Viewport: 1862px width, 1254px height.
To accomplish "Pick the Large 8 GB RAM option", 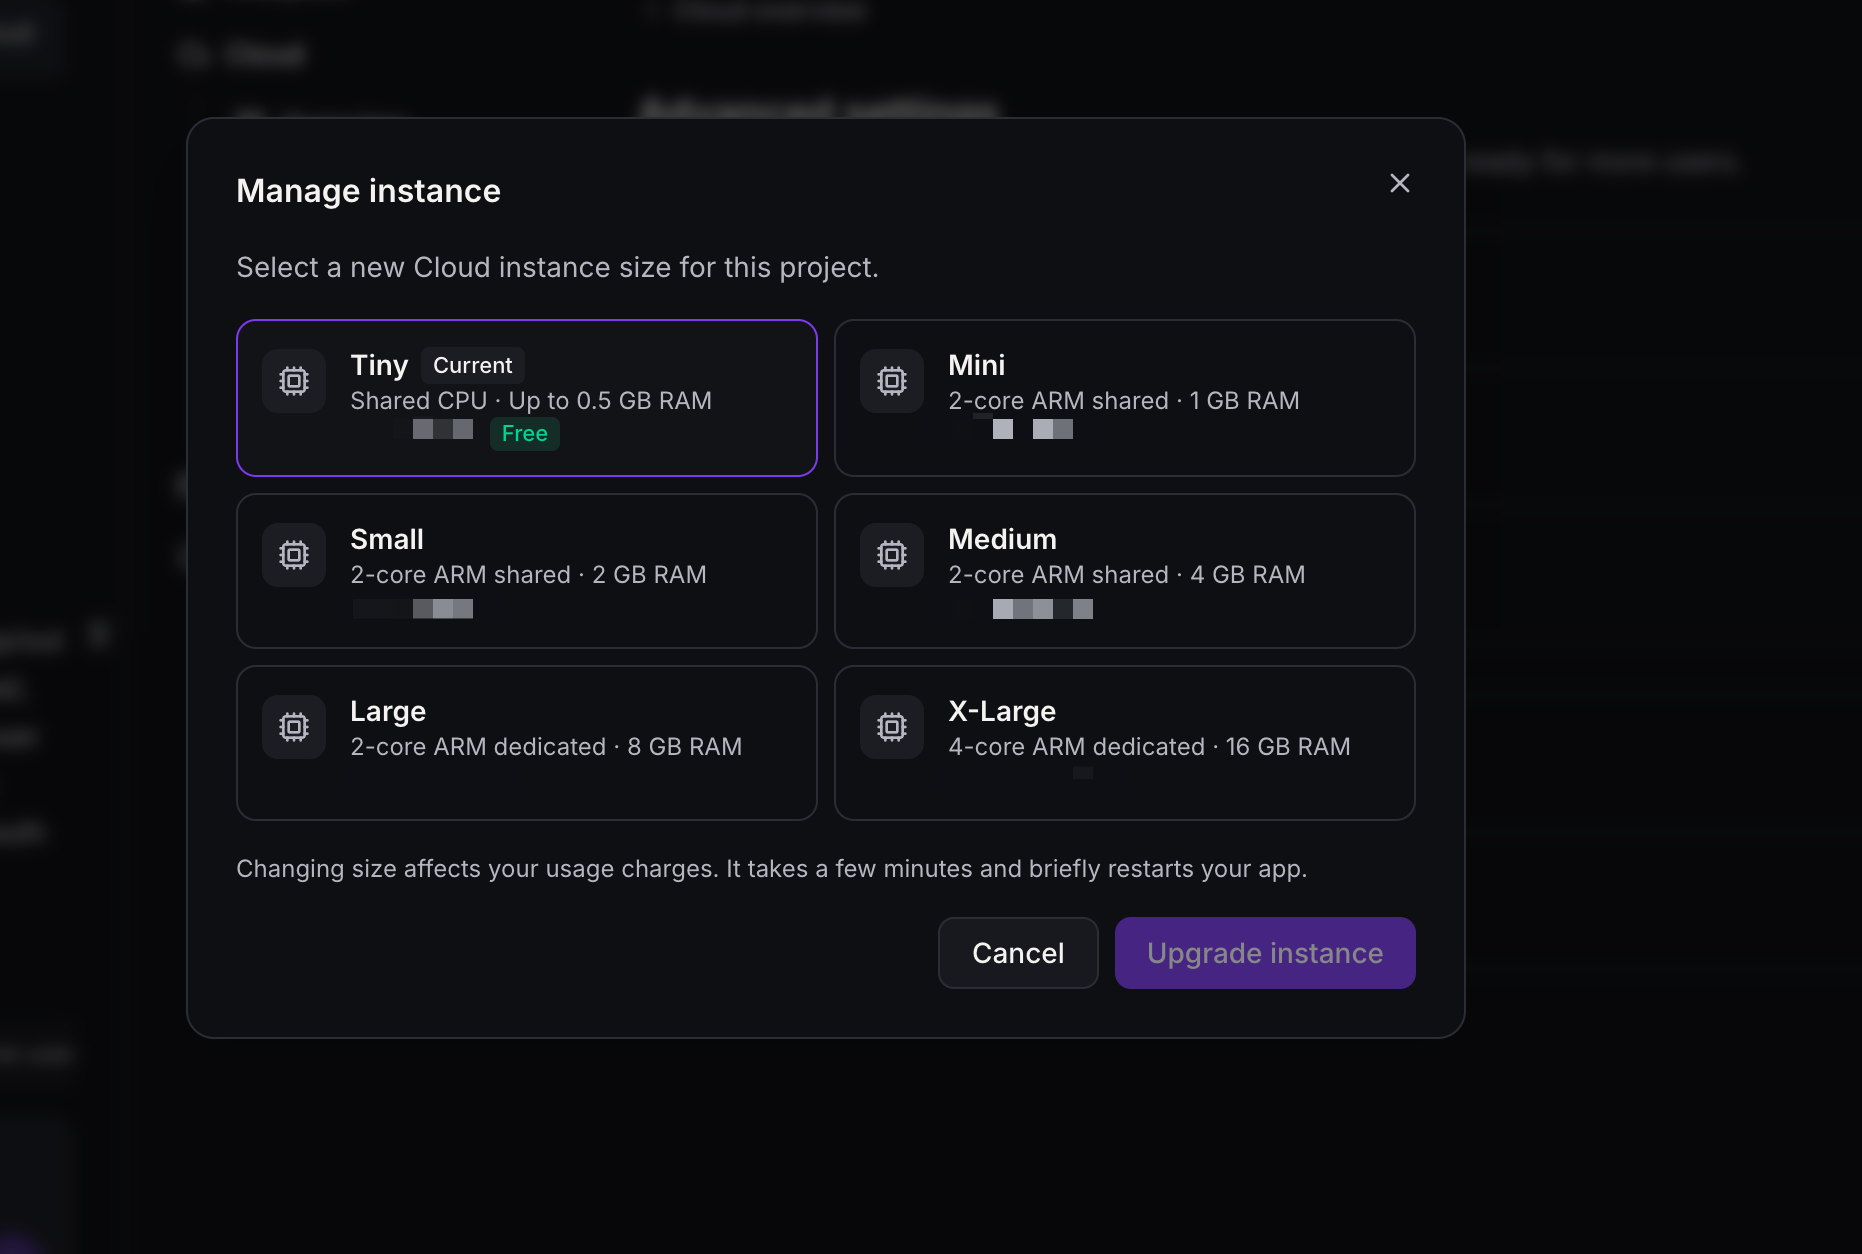I will point(527,743).
